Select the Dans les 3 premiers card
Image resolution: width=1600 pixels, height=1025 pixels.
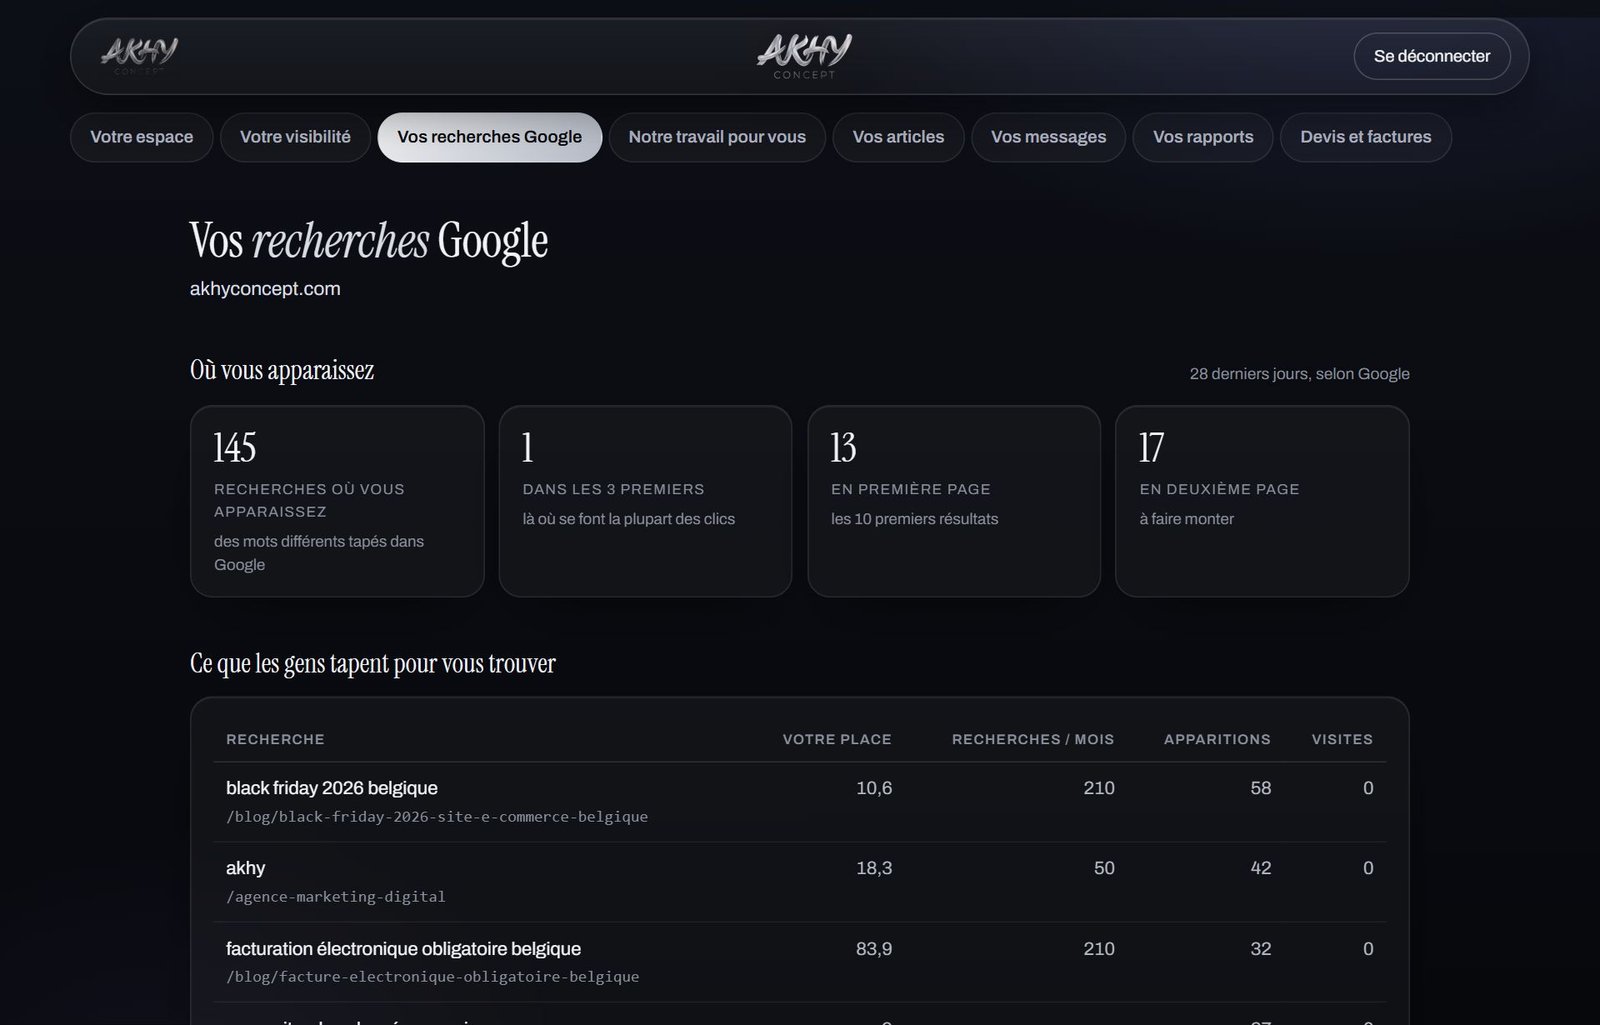tap(645, 501)
